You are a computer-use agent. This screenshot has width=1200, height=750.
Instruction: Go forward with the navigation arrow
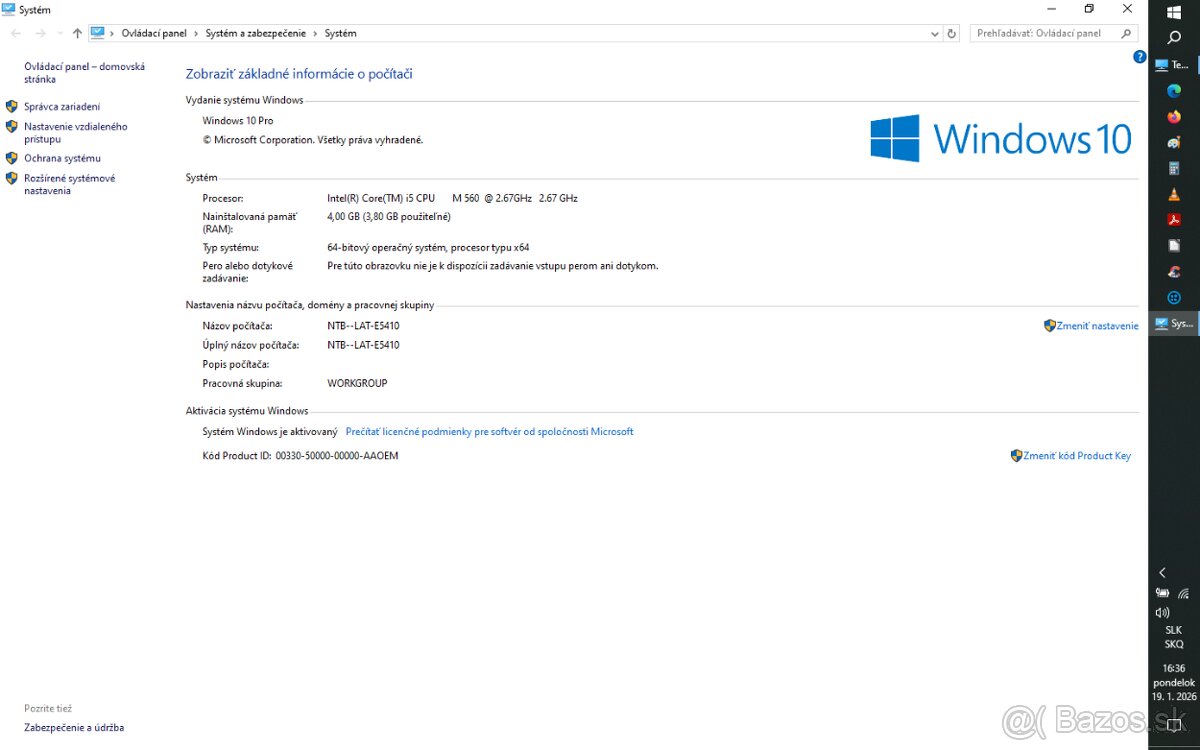click(41, 33)
